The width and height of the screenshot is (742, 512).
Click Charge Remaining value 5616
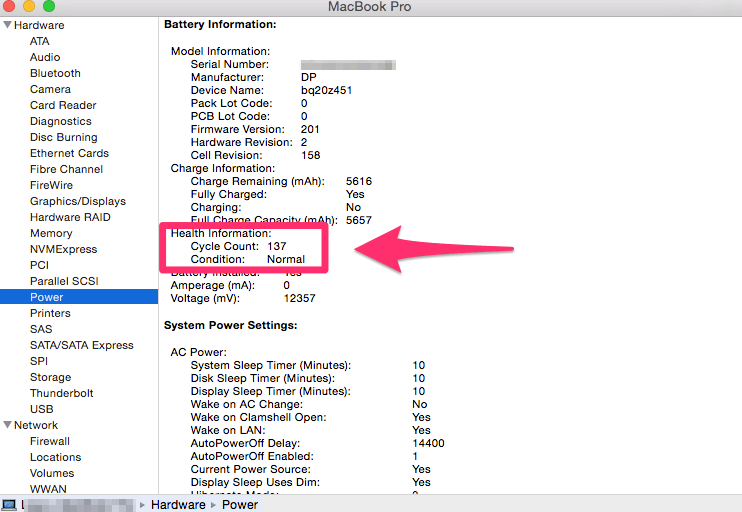[x=359, y=181]
